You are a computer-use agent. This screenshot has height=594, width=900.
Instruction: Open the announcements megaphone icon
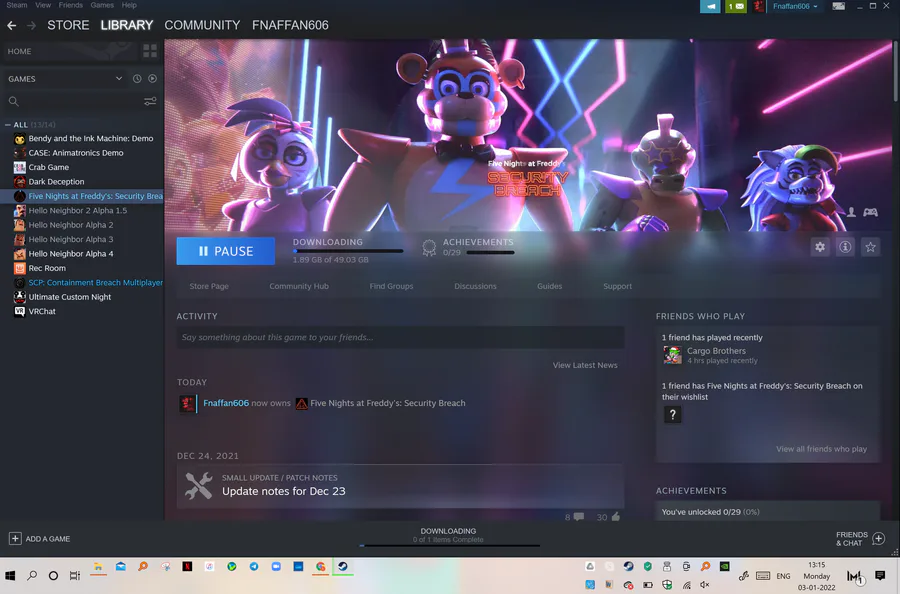click(710, 6)
